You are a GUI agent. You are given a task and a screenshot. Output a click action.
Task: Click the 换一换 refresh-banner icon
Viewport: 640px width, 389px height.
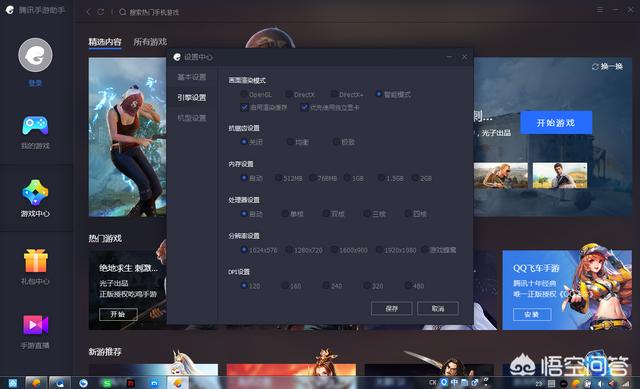click(x=595, y=67)
